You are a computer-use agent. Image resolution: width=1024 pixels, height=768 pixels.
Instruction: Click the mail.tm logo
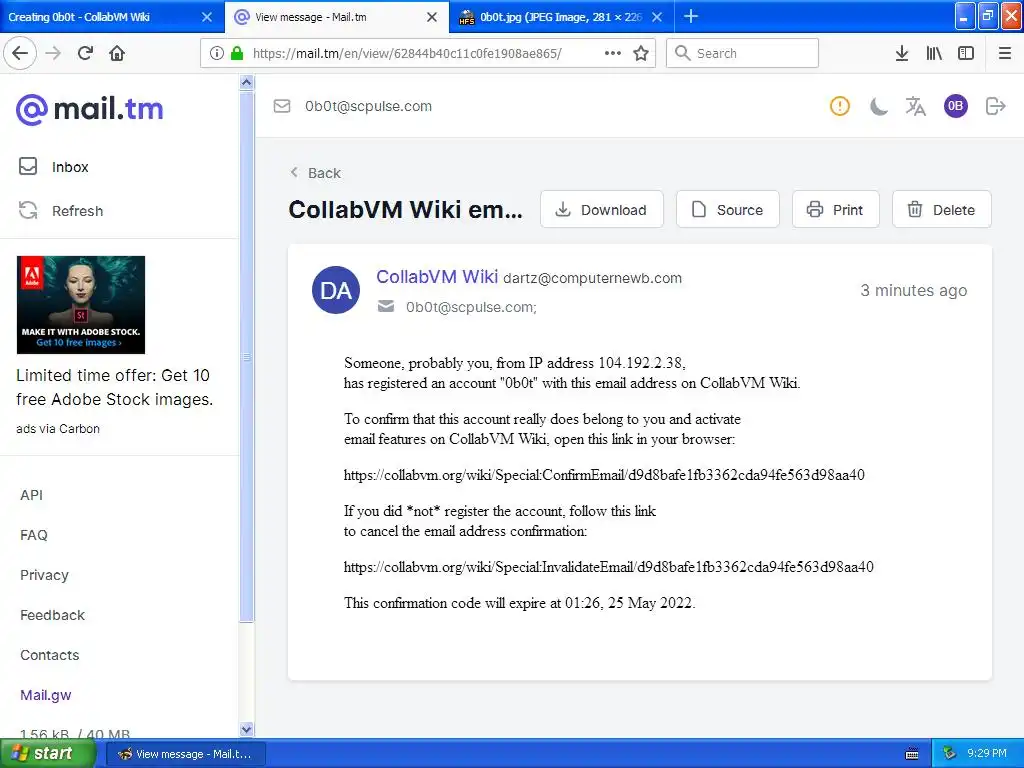pos(89,109)
